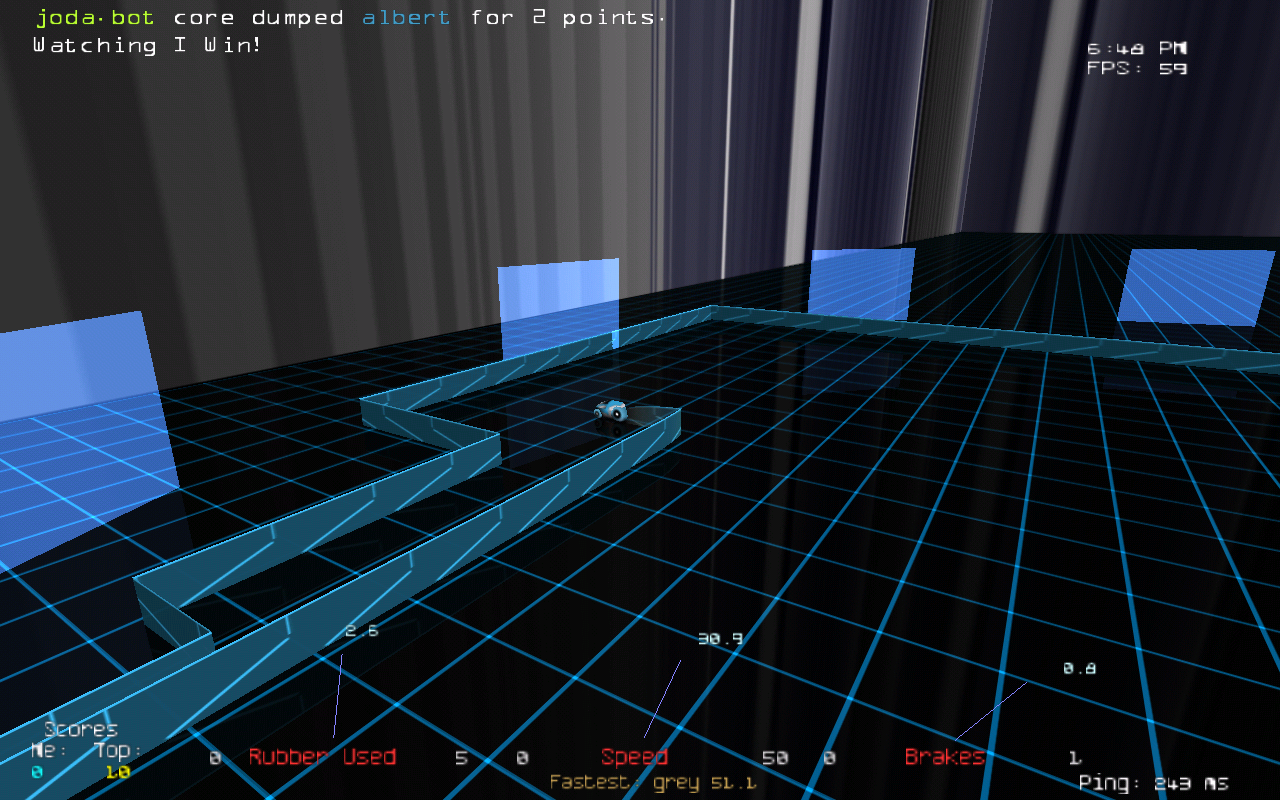
Task: Click the 30.9 speed value readout
Action: coord(720,638)
